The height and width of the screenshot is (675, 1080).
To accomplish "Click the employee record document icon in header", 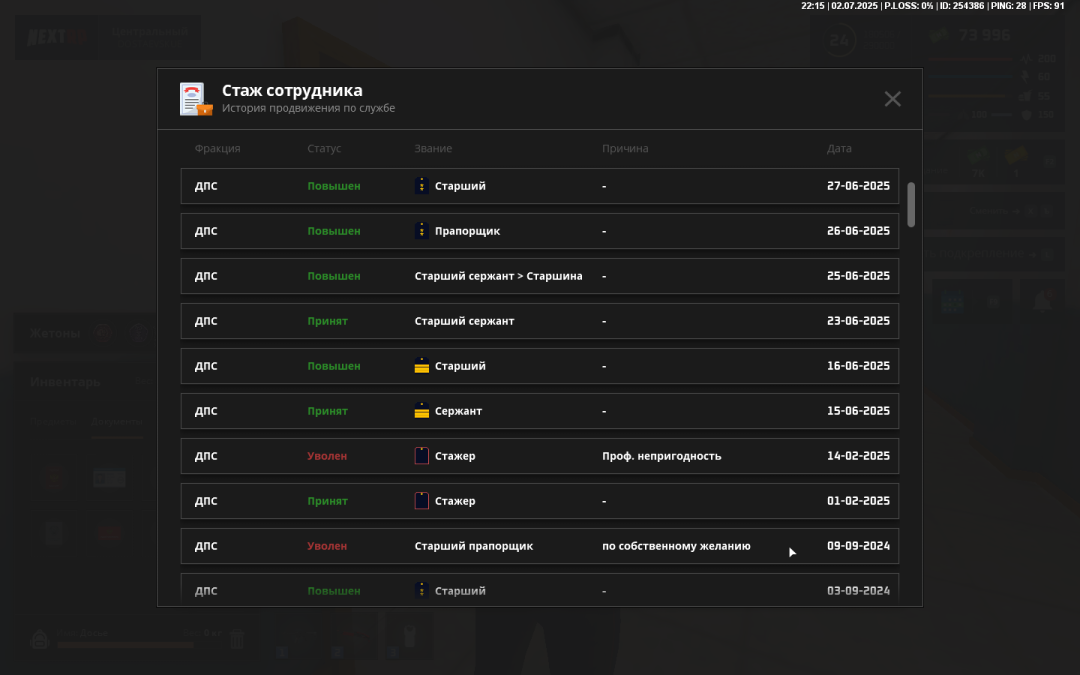I will tap(196, 99).
